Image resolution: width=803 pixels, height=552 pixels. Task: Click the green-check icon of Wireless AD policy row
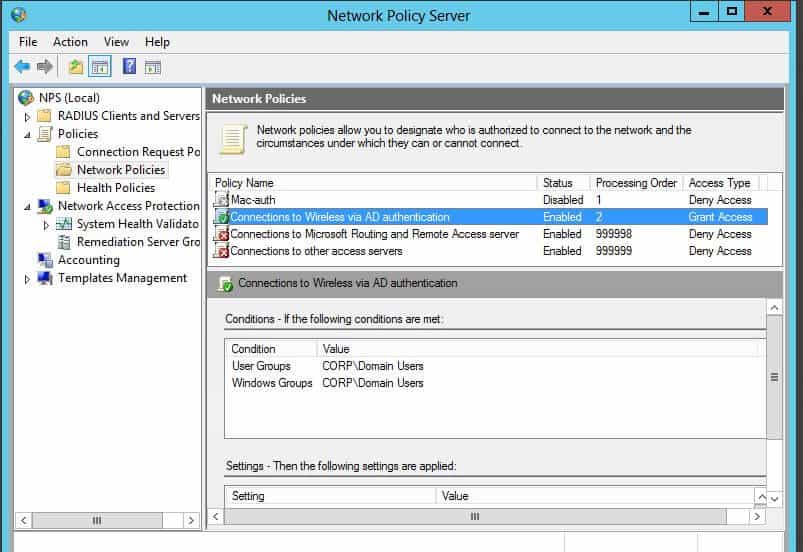[221, 217]
